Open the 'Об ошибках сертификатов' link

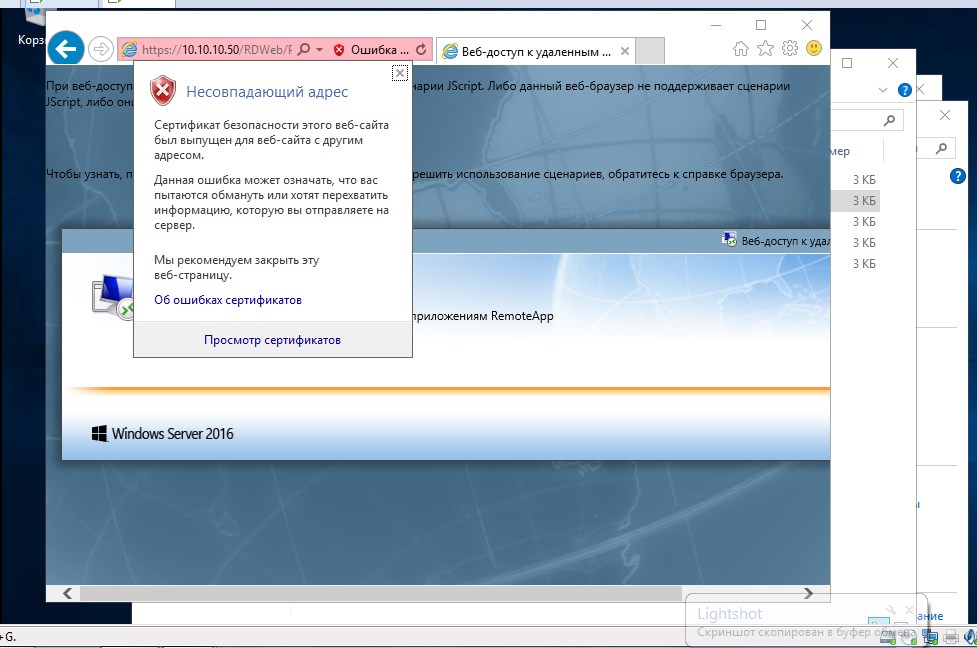pos(228,300)
